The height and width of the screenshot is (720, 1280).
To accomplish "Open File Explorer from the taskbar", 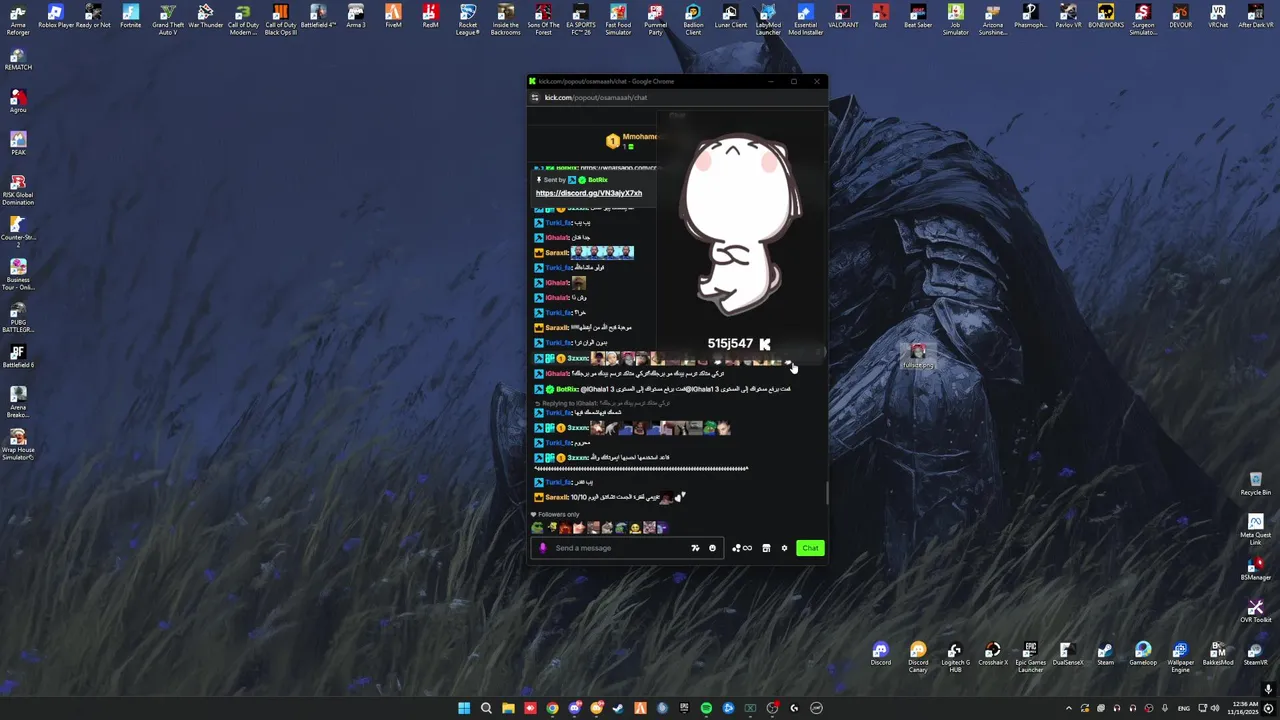I will point(508,708).
